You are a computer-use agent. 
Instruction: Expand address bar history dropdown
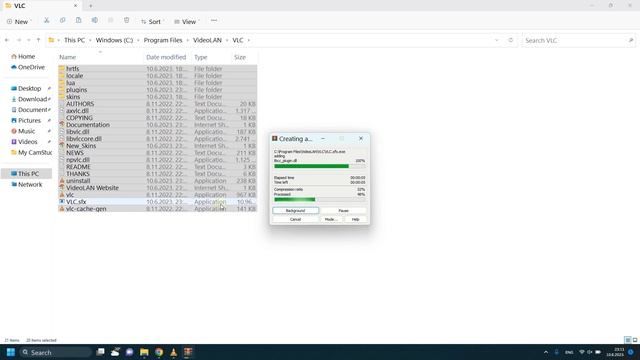(x=496, y=40)
